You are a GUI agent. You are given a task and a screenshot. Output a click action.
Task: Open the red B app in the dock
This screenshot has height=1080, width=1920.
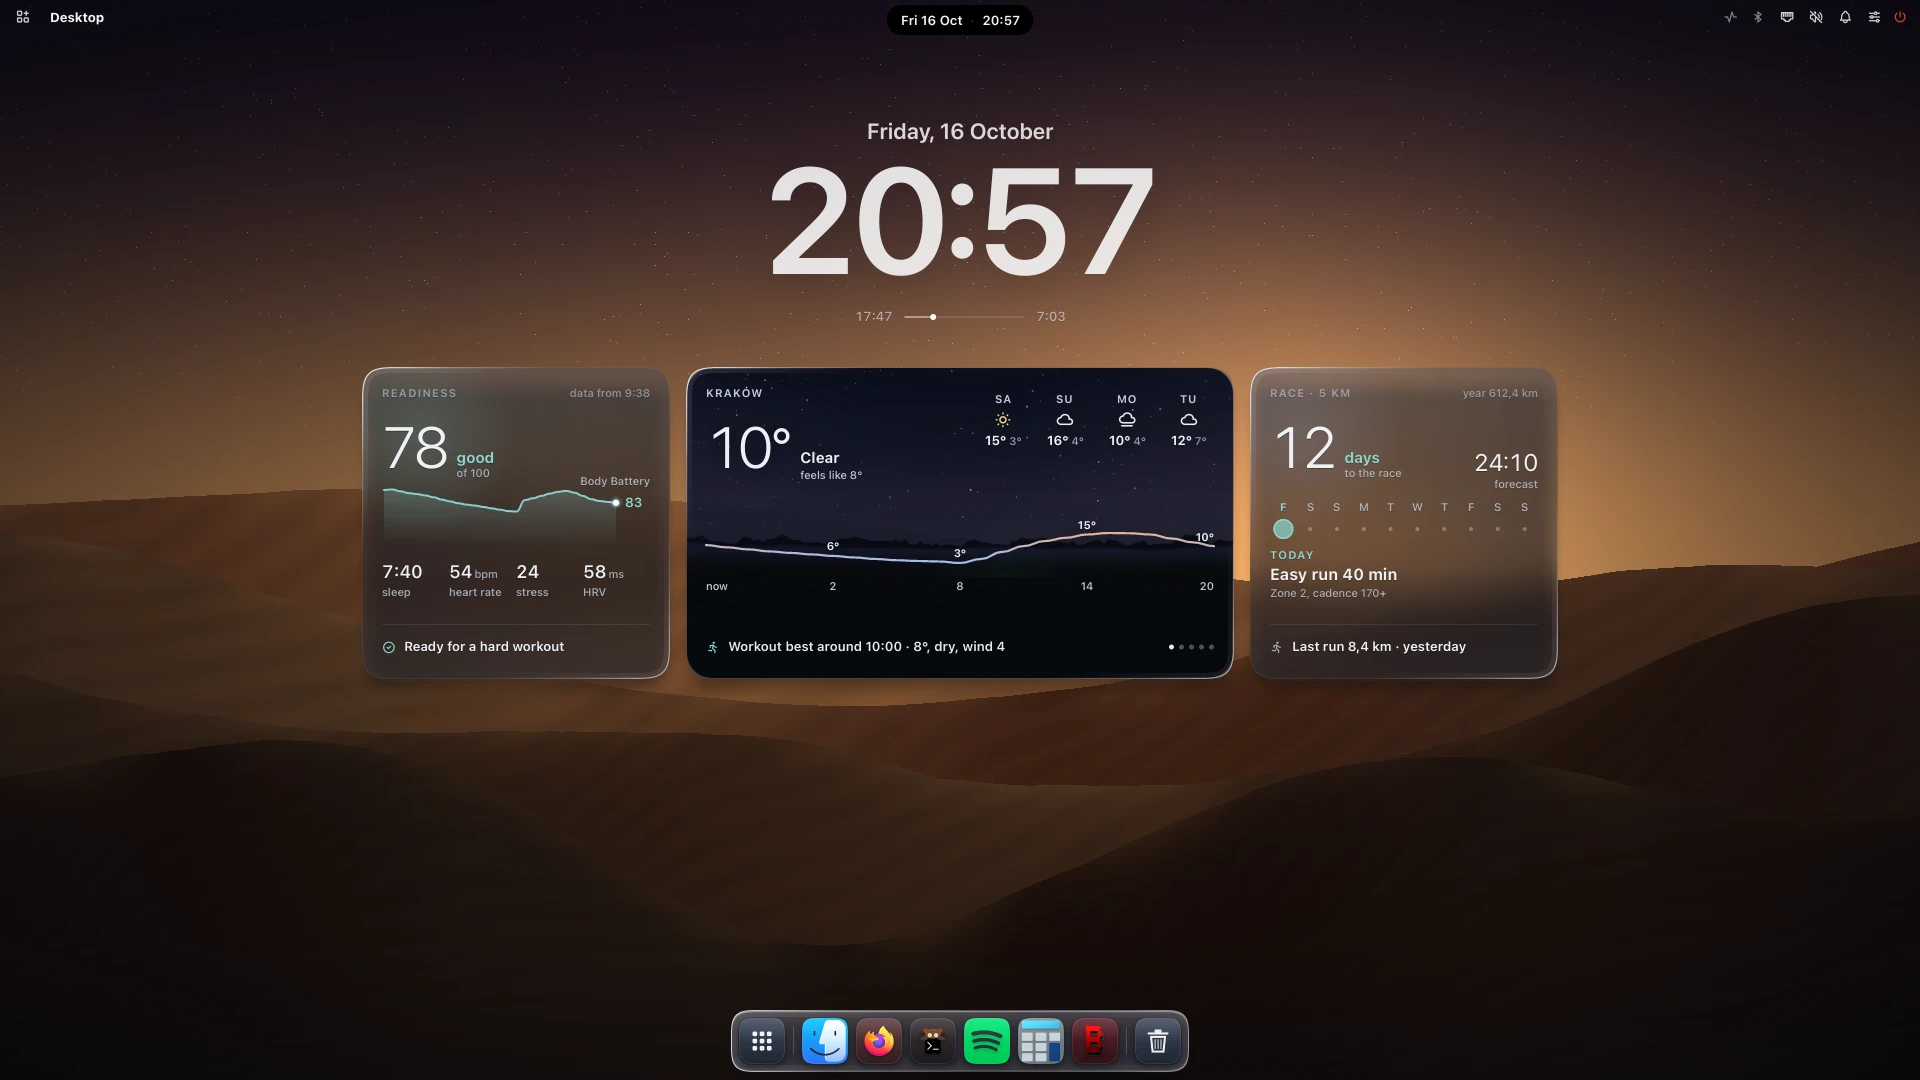point(1095,1042)
